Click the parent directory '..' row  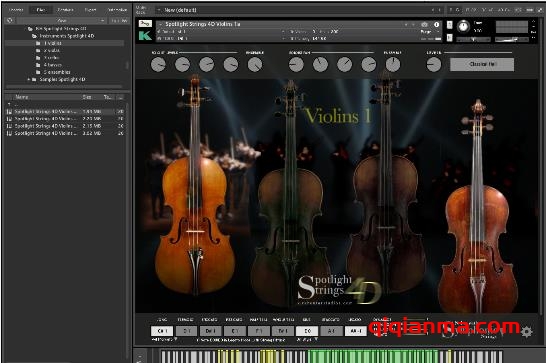(64, 105)
